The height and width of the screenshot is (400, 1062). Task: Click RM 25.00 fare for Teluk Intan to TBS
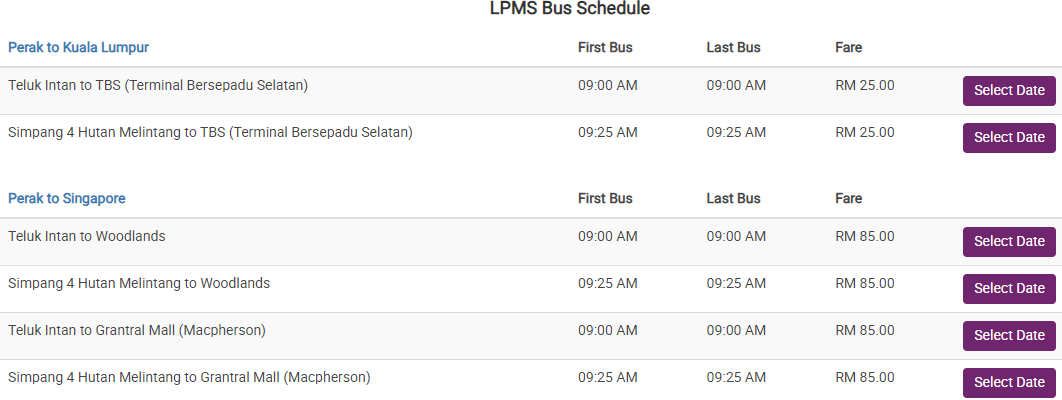point(865,85)
